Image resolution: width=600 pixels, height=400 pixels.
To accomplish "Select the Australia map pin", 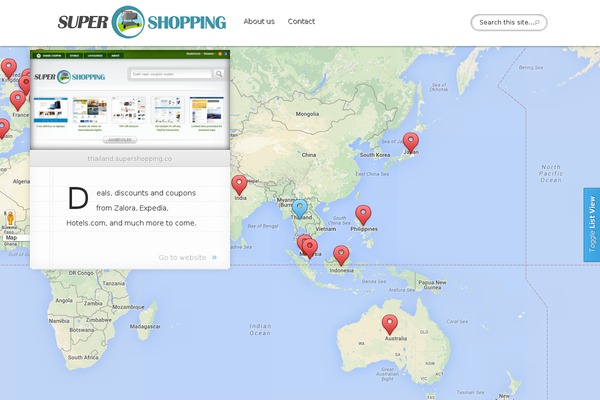I will (390, 325).
